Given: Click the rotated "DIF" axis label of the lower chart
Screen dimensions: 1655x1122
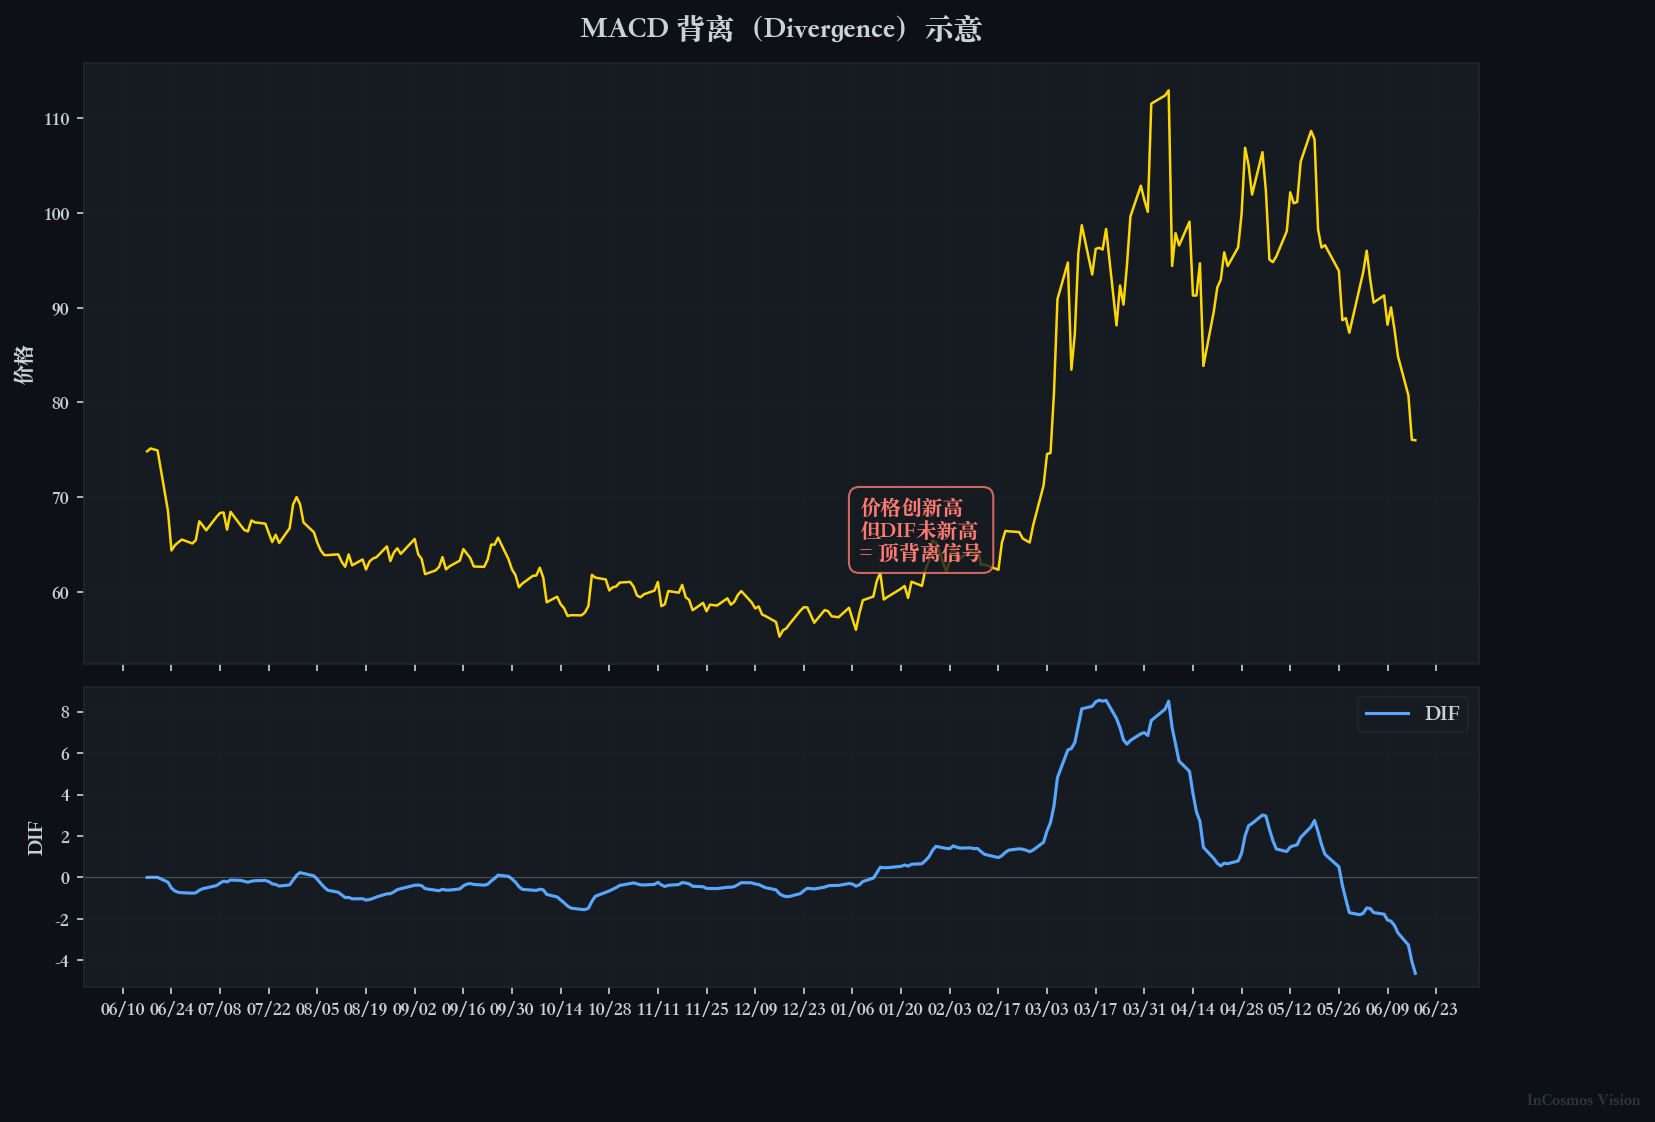Looking at the screenshot, I should (x=35, y=838).
